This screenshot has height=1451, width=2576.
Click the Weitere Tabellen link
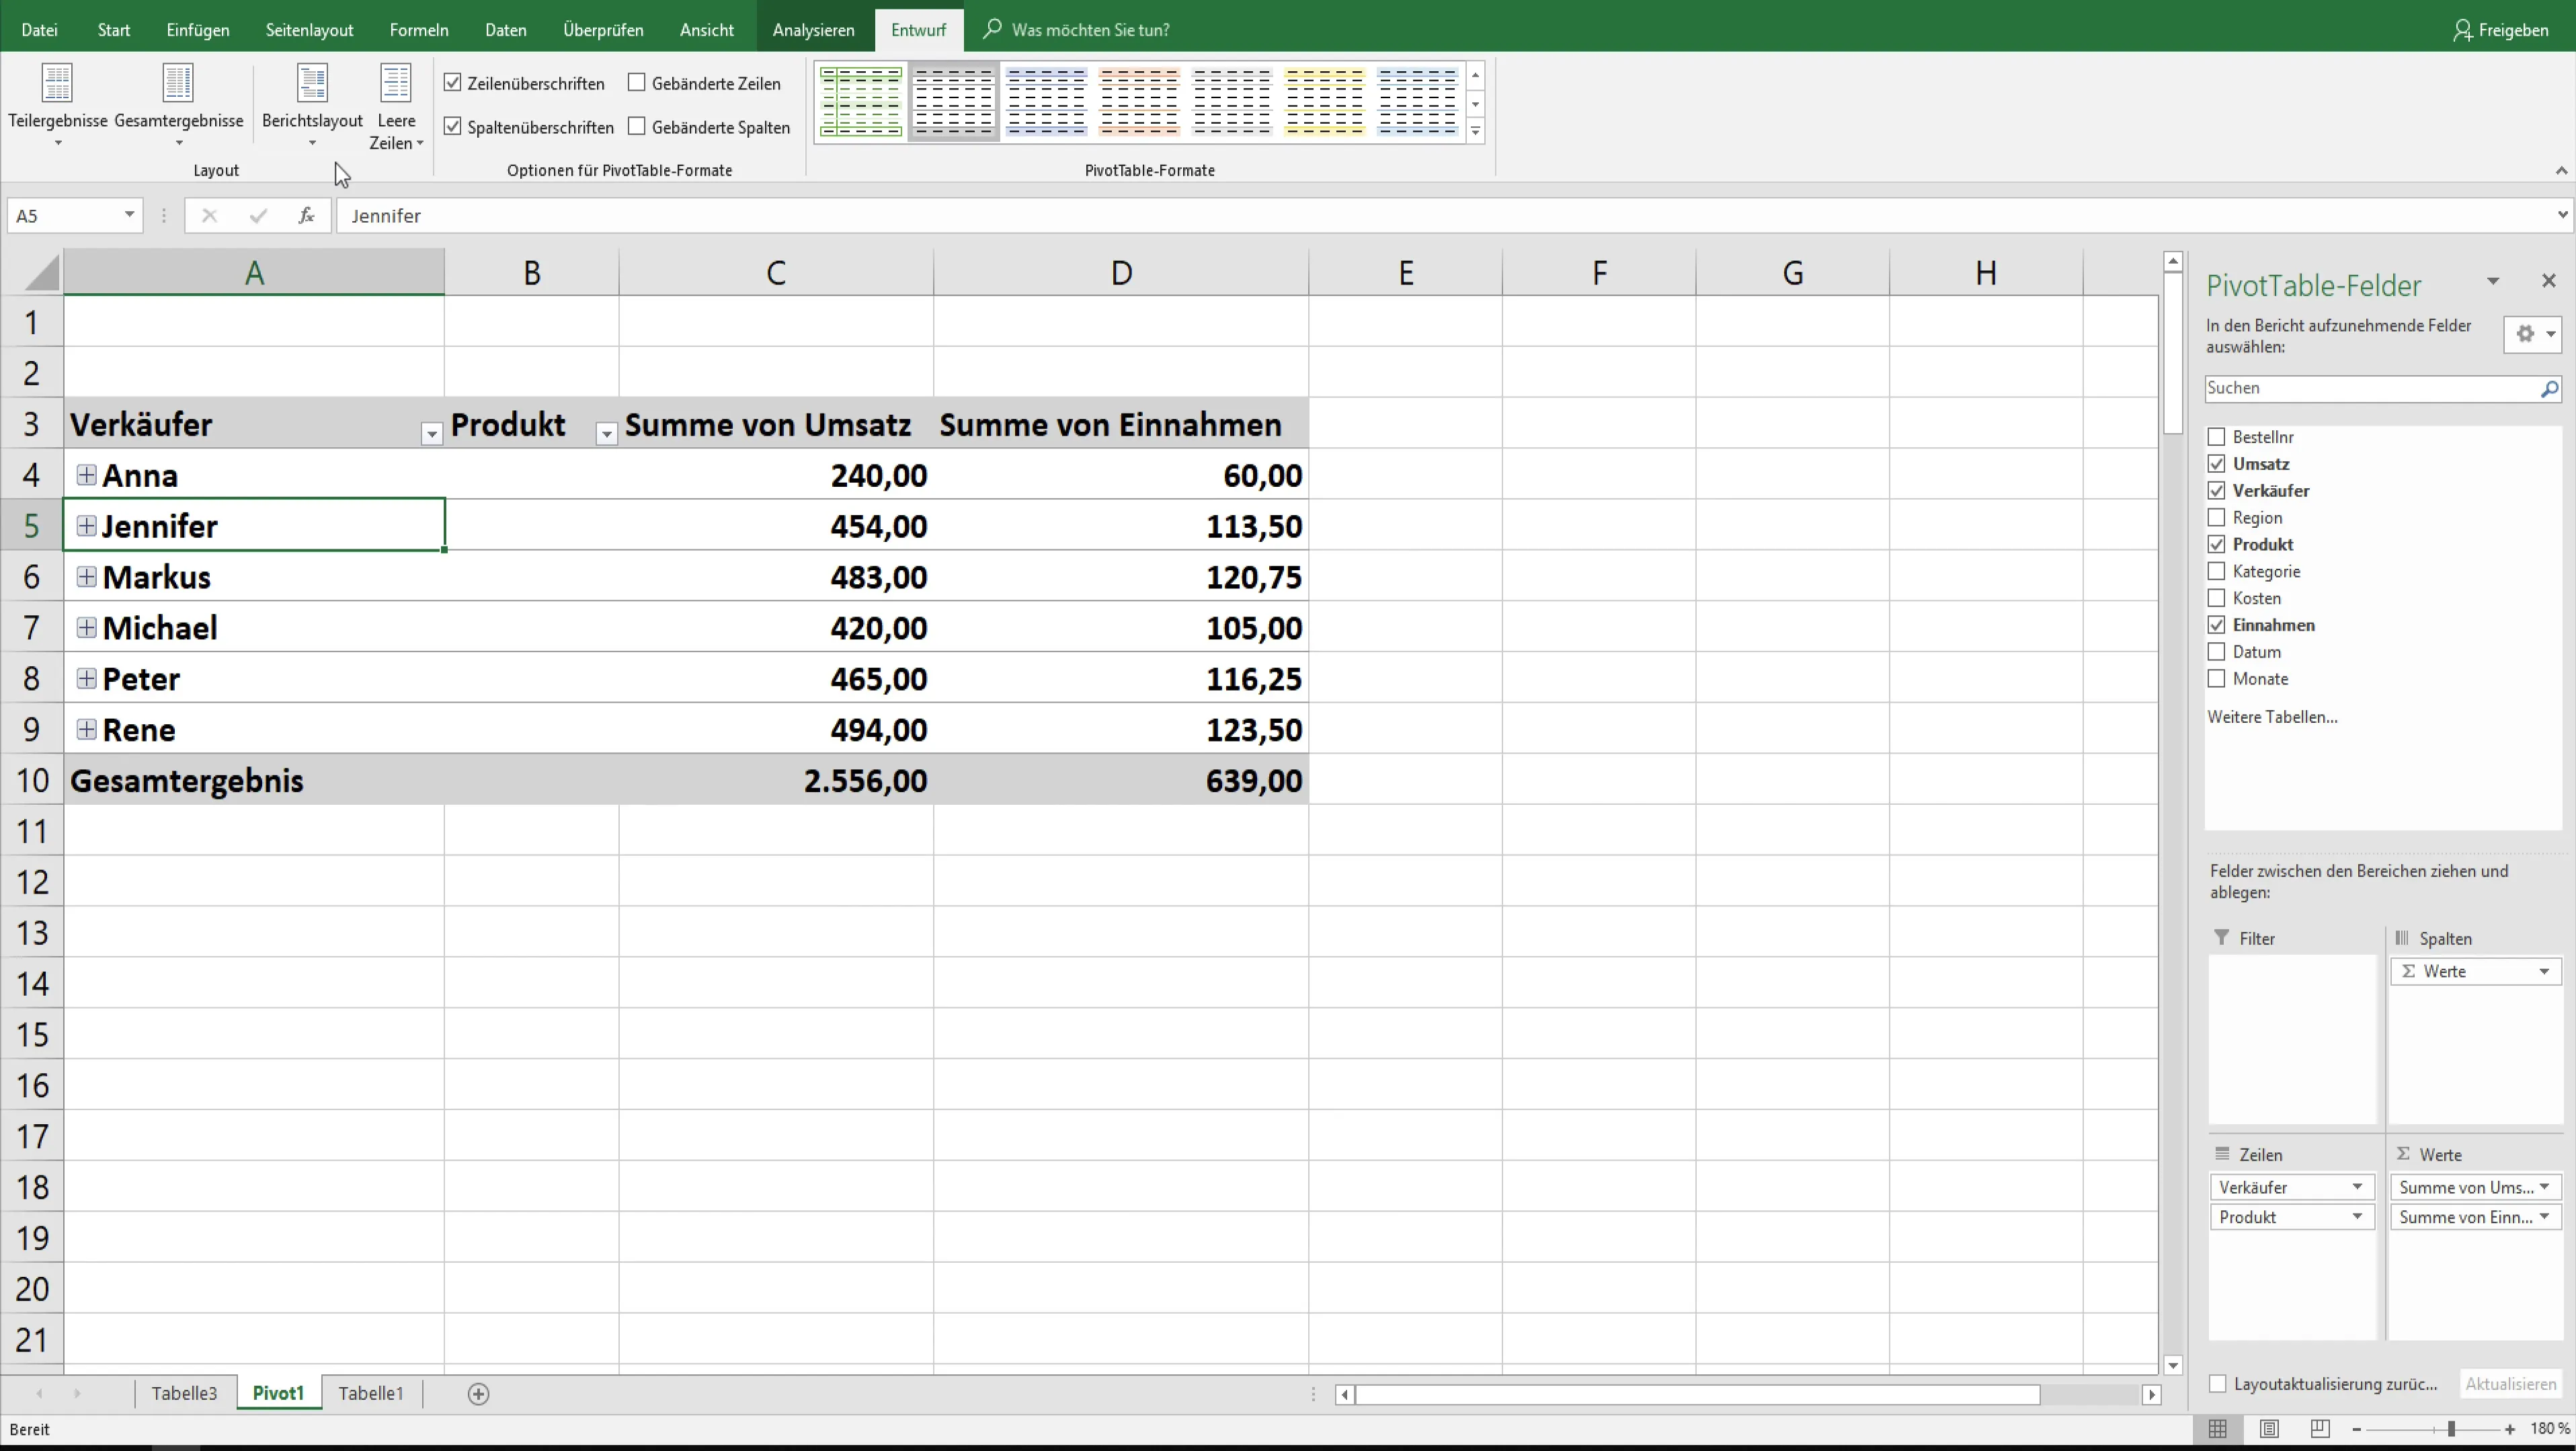click(2272, 717)
